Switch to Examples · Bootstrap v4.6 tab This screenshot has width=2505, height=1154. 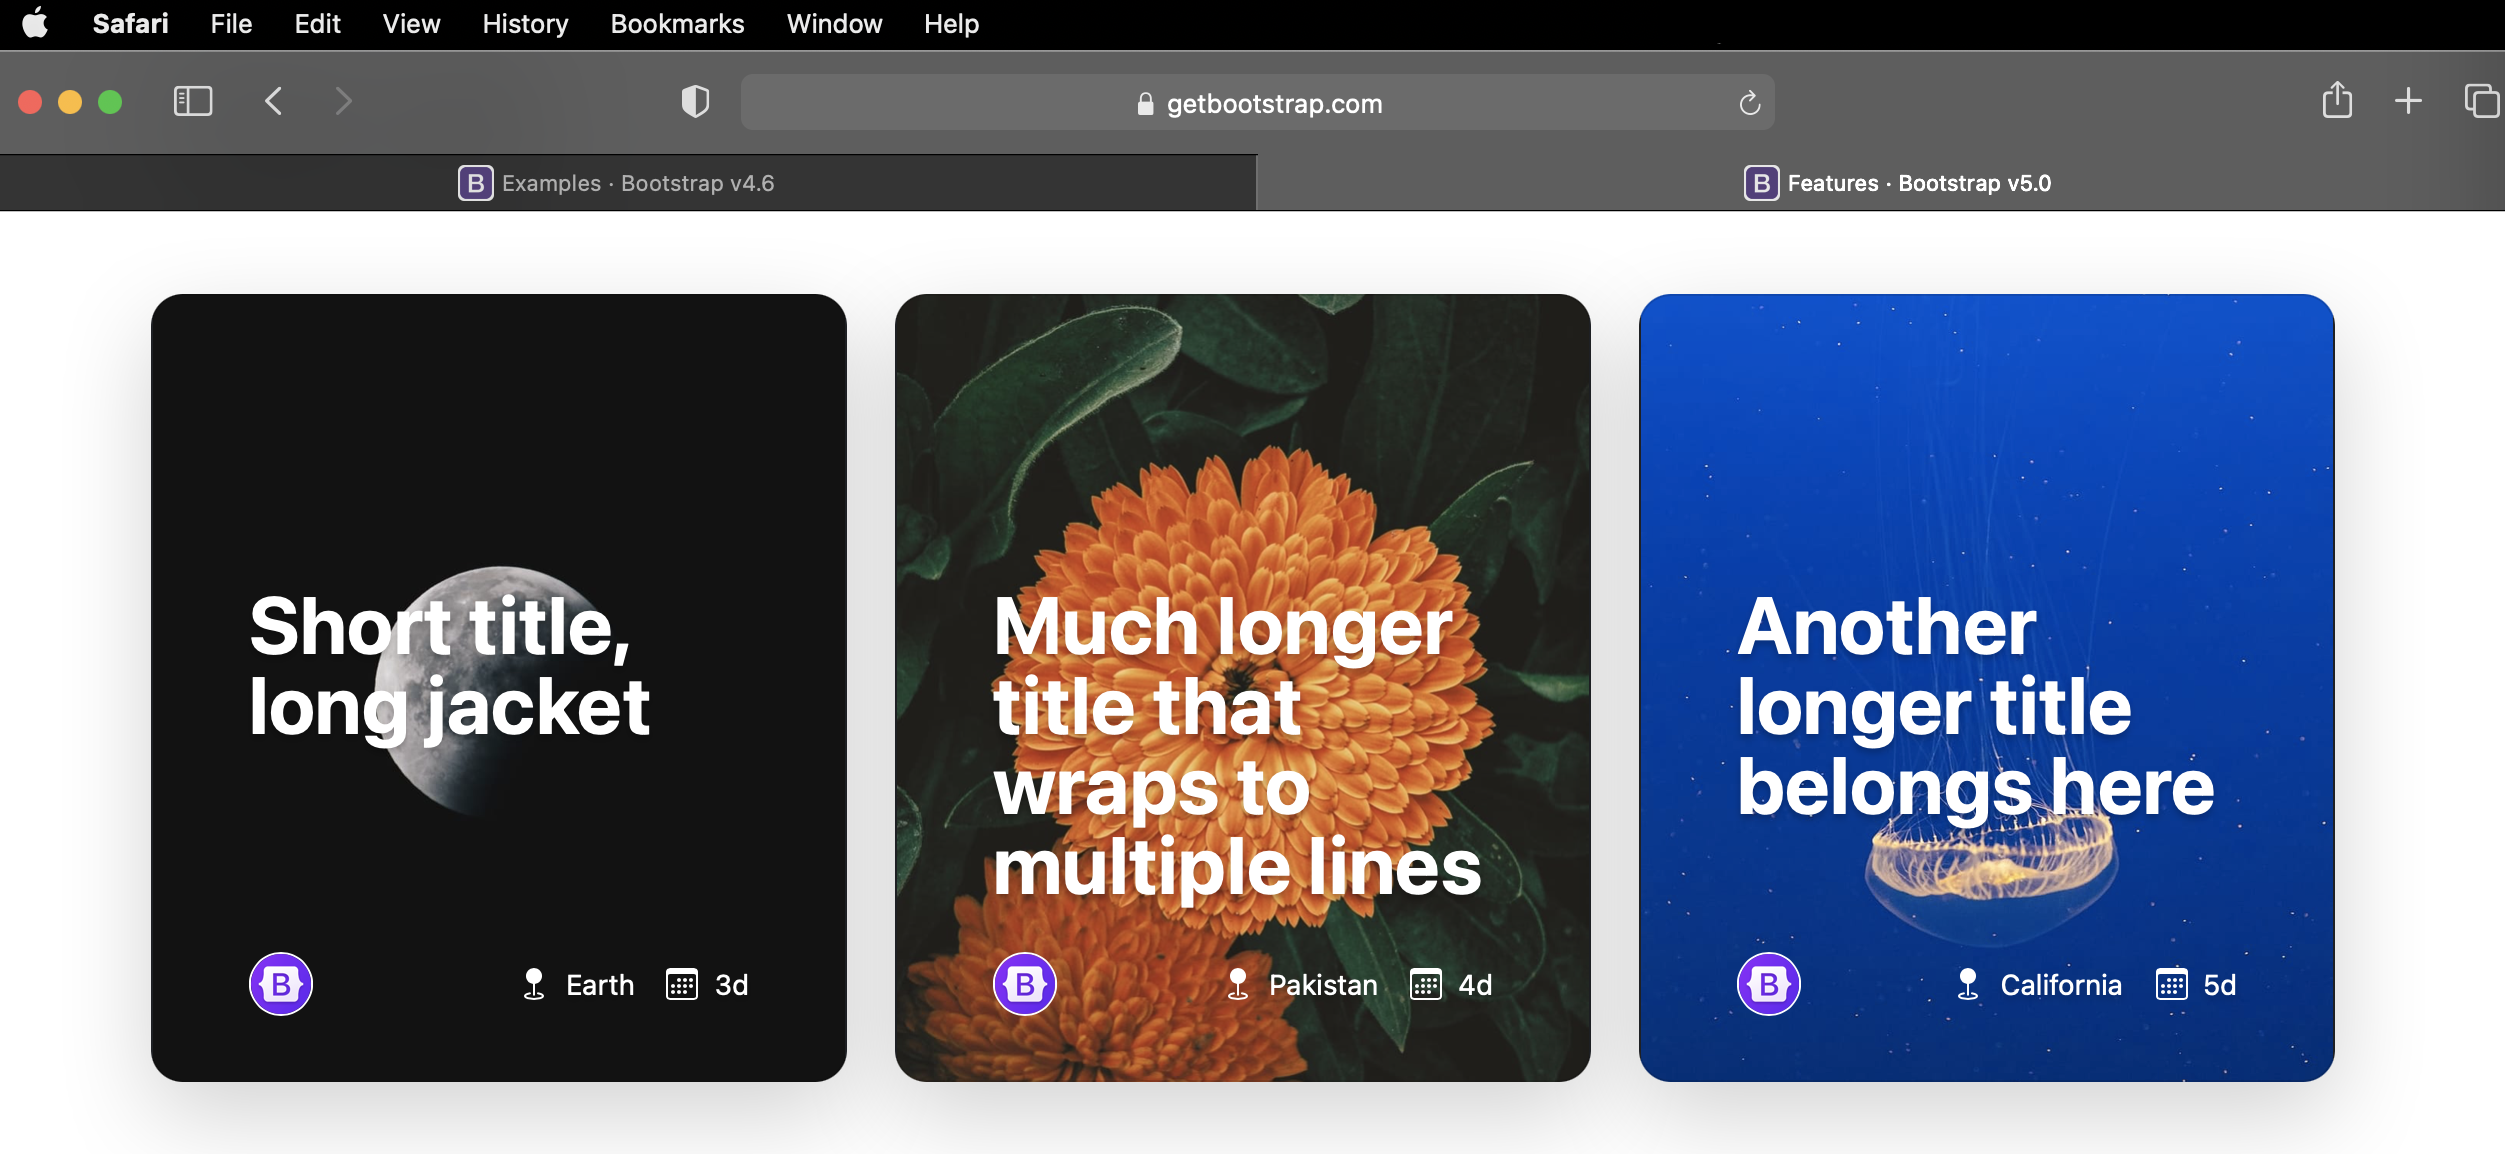tap(628, 183)
